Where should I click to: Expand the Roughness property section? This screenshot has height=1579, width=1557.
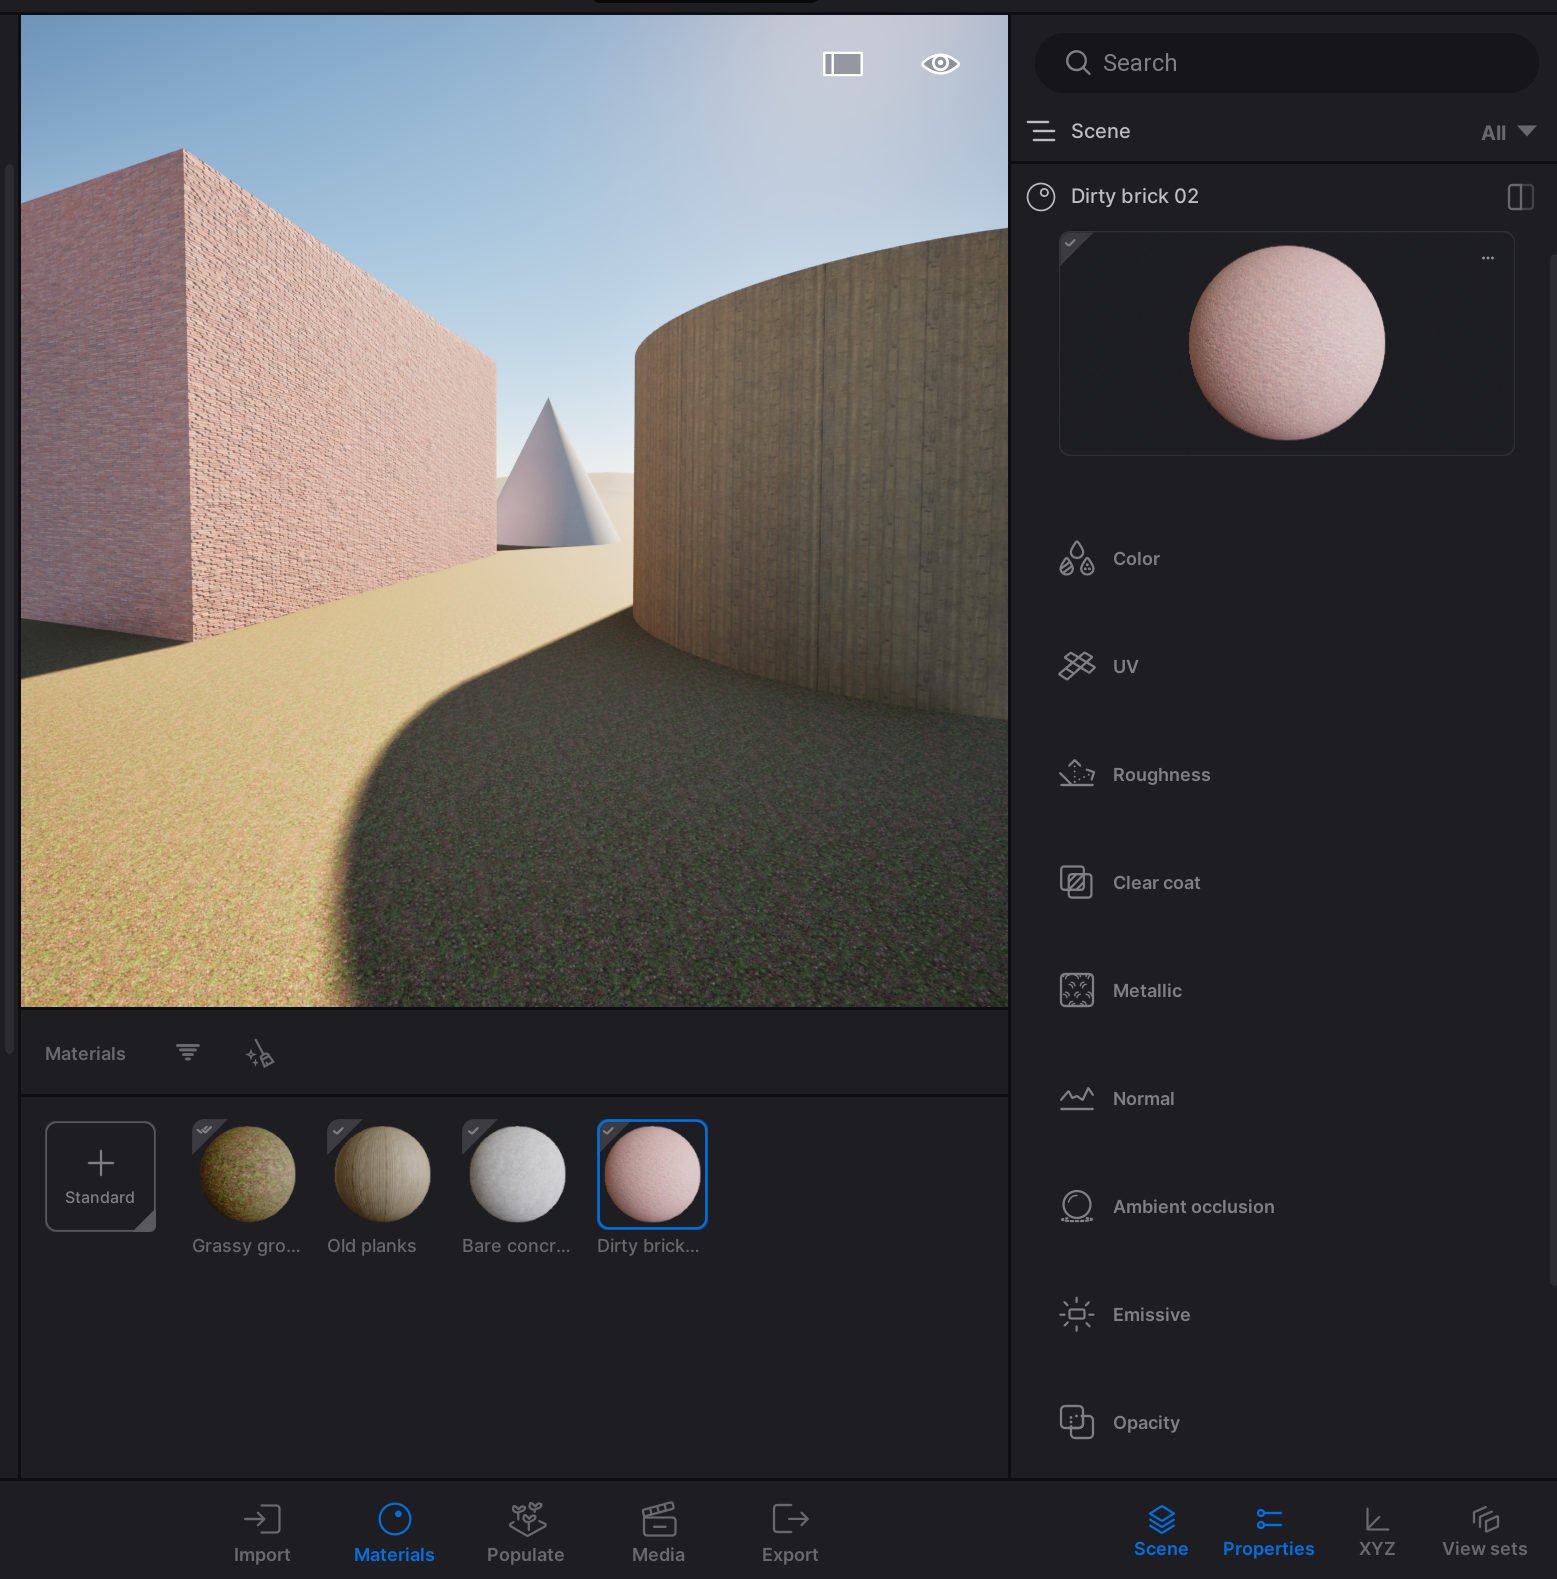(x=1160, y=775)
